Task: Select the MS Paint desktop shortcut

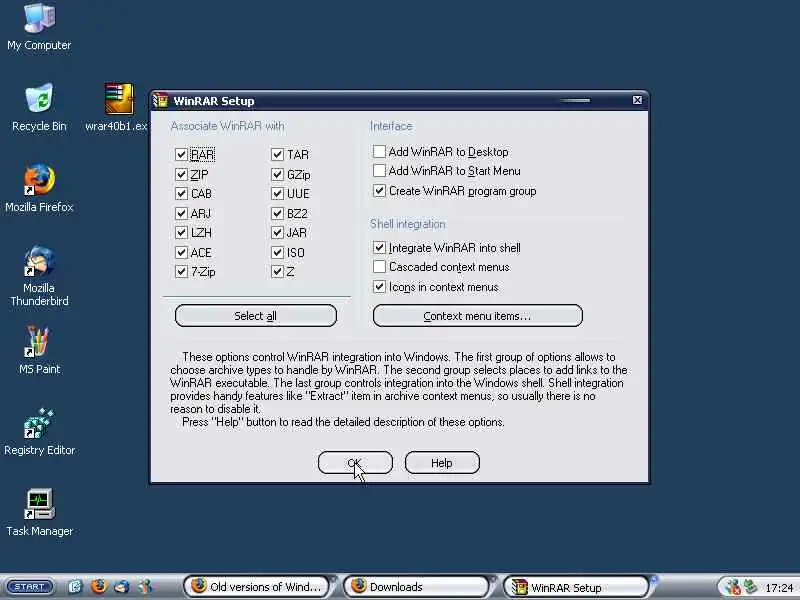Action: click(x=39, y=350)
